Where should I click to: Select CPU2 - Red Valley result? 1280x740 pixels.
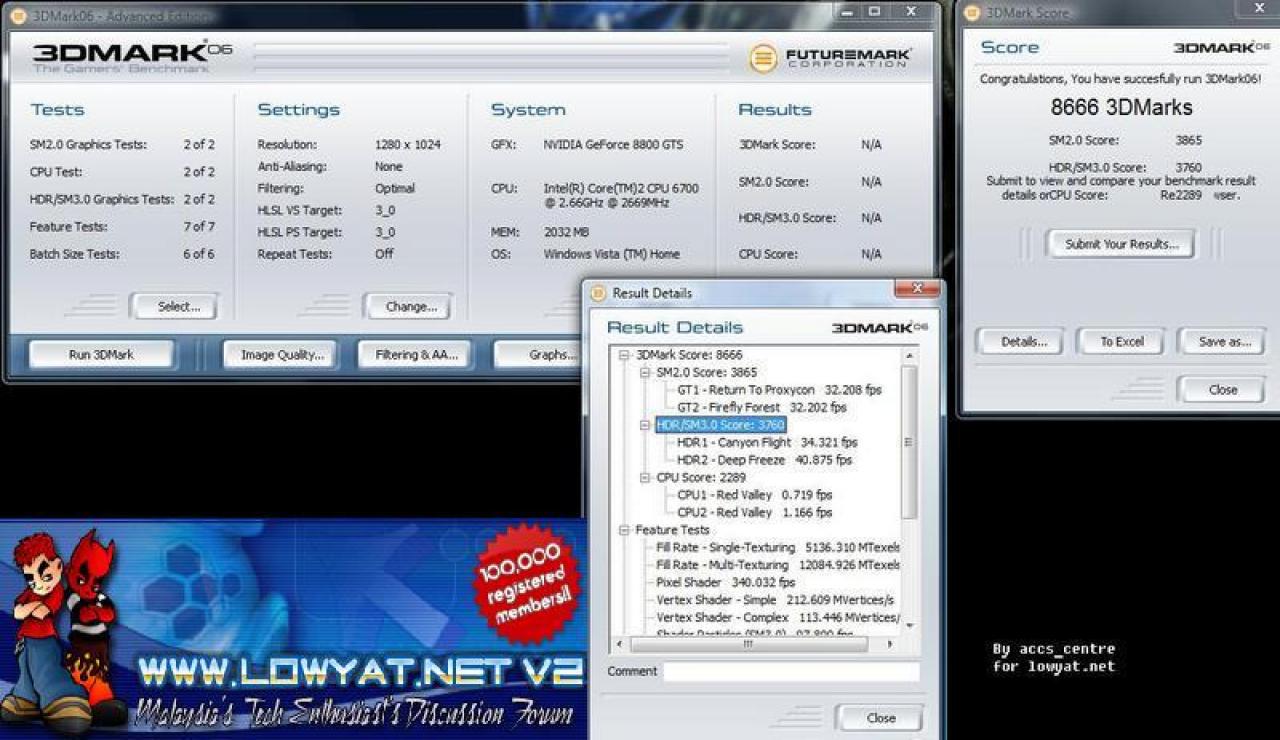pyautogui.click(x=754, y=513)
